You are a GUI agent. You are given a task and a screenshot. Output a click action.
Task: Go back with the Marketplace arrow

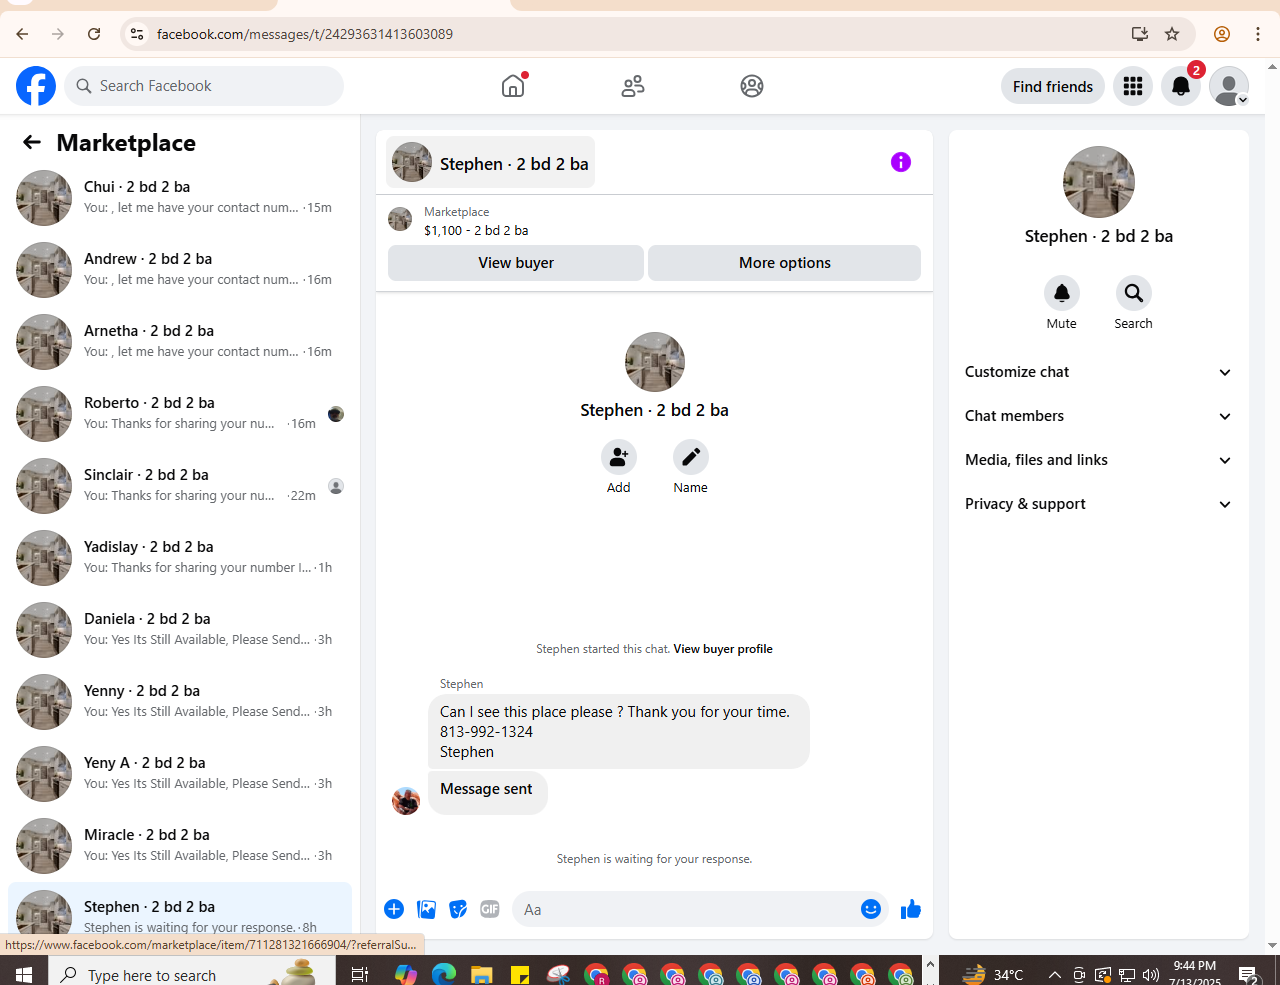(32, 143)
